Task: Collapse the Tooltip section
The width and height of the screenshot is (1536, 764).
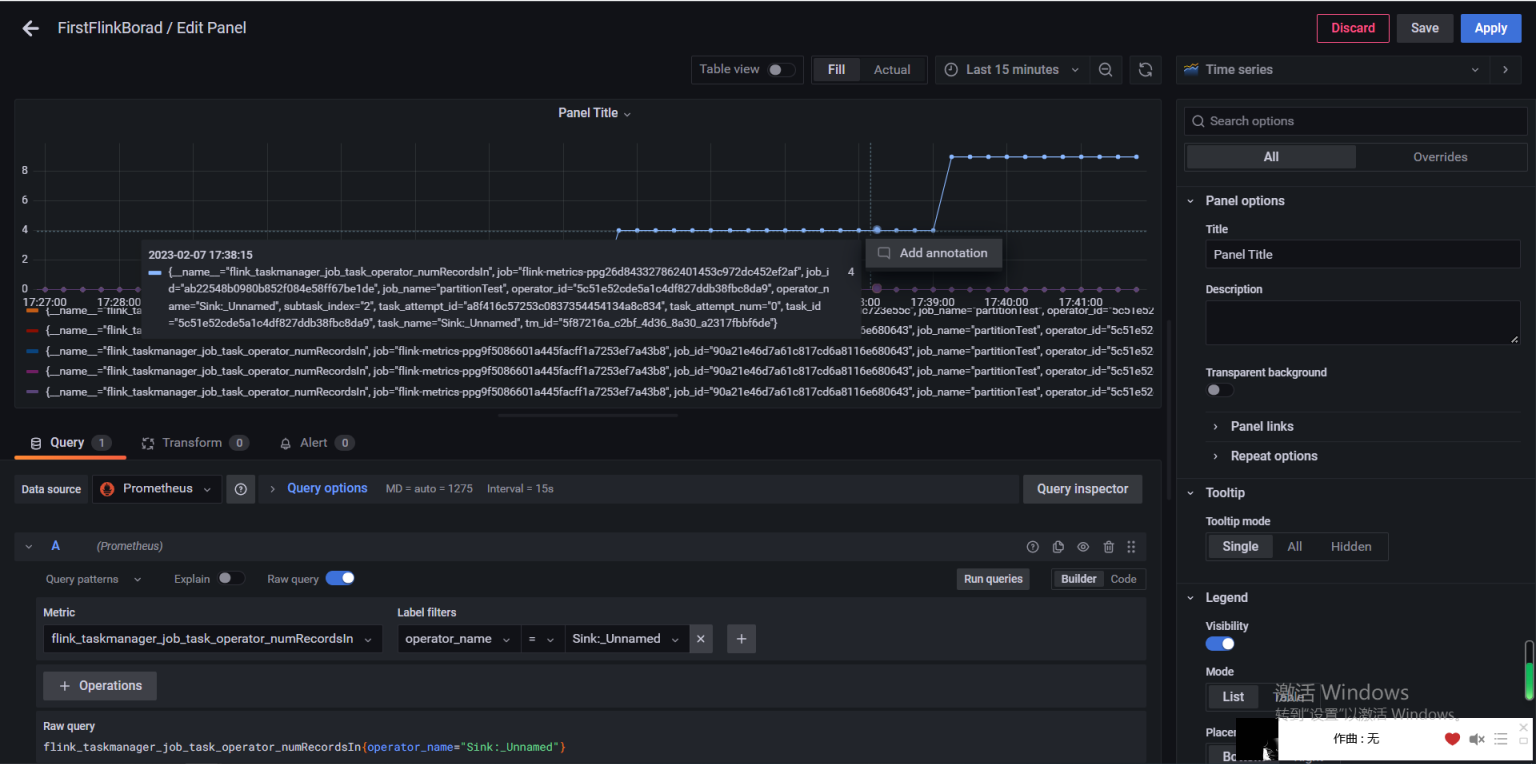Action: click(x=1225, y=493)
